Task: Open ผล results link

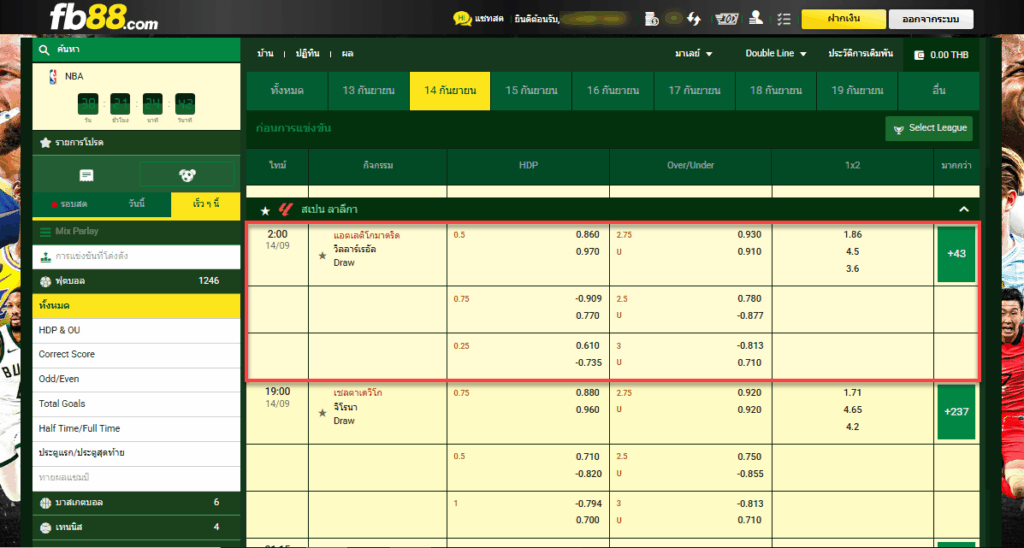Action: coord(347,54)
